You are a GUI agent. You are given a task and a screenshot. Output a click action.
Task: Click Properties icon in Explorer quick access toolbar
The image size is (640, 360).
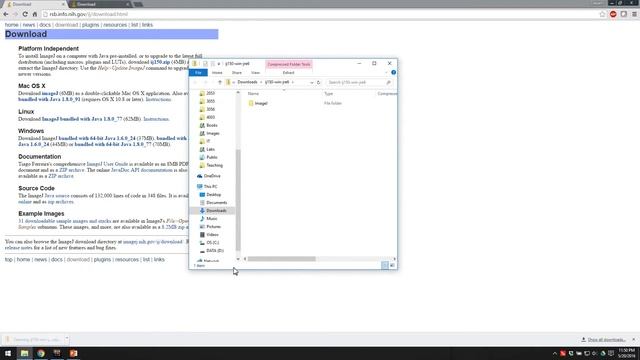point(205,64)
